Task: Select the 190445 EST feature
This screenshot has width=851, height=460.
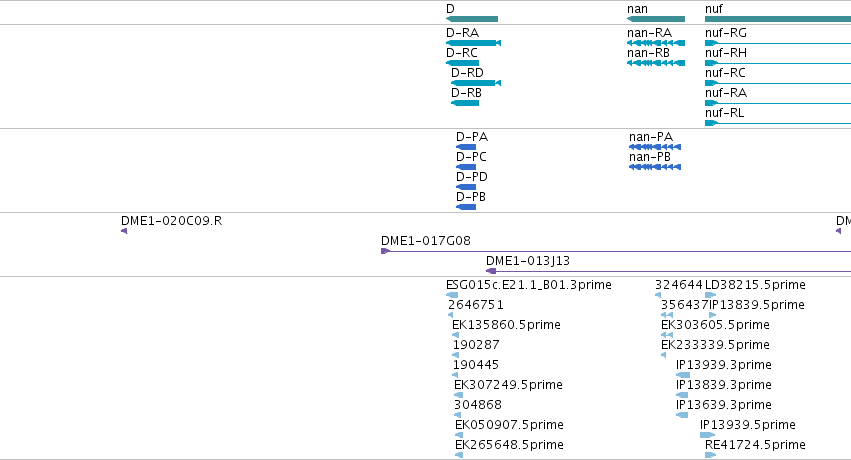Action: (x=455, y=375)
